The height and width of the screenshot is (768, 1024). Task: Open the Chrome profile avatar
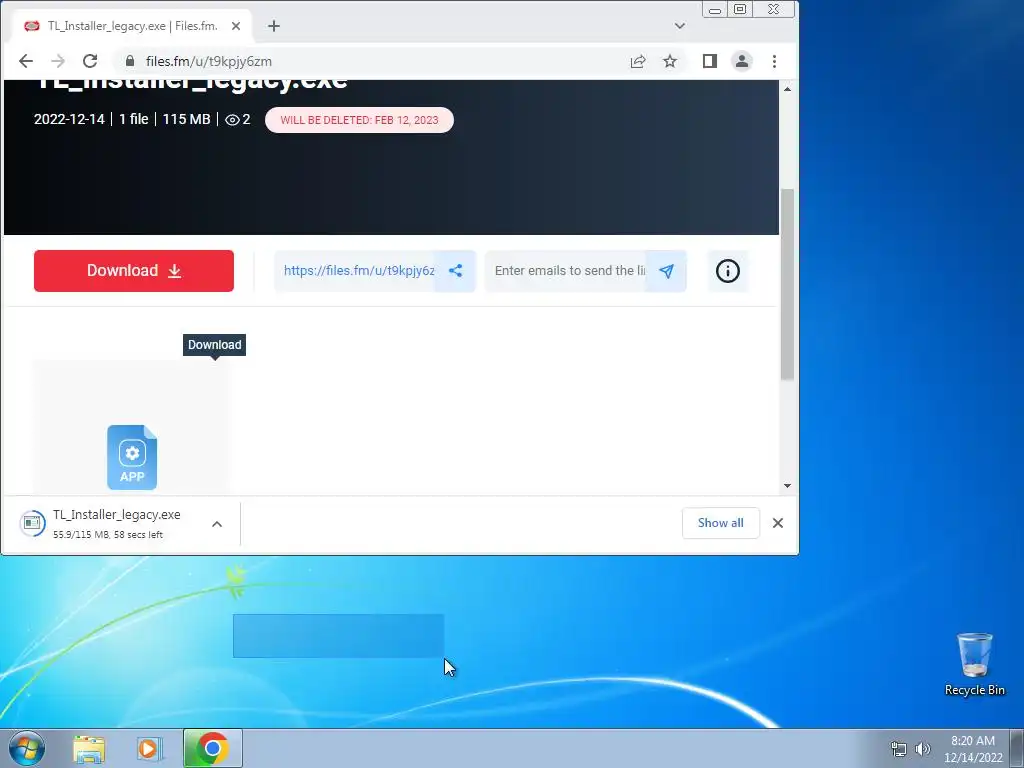coord(742,61)
